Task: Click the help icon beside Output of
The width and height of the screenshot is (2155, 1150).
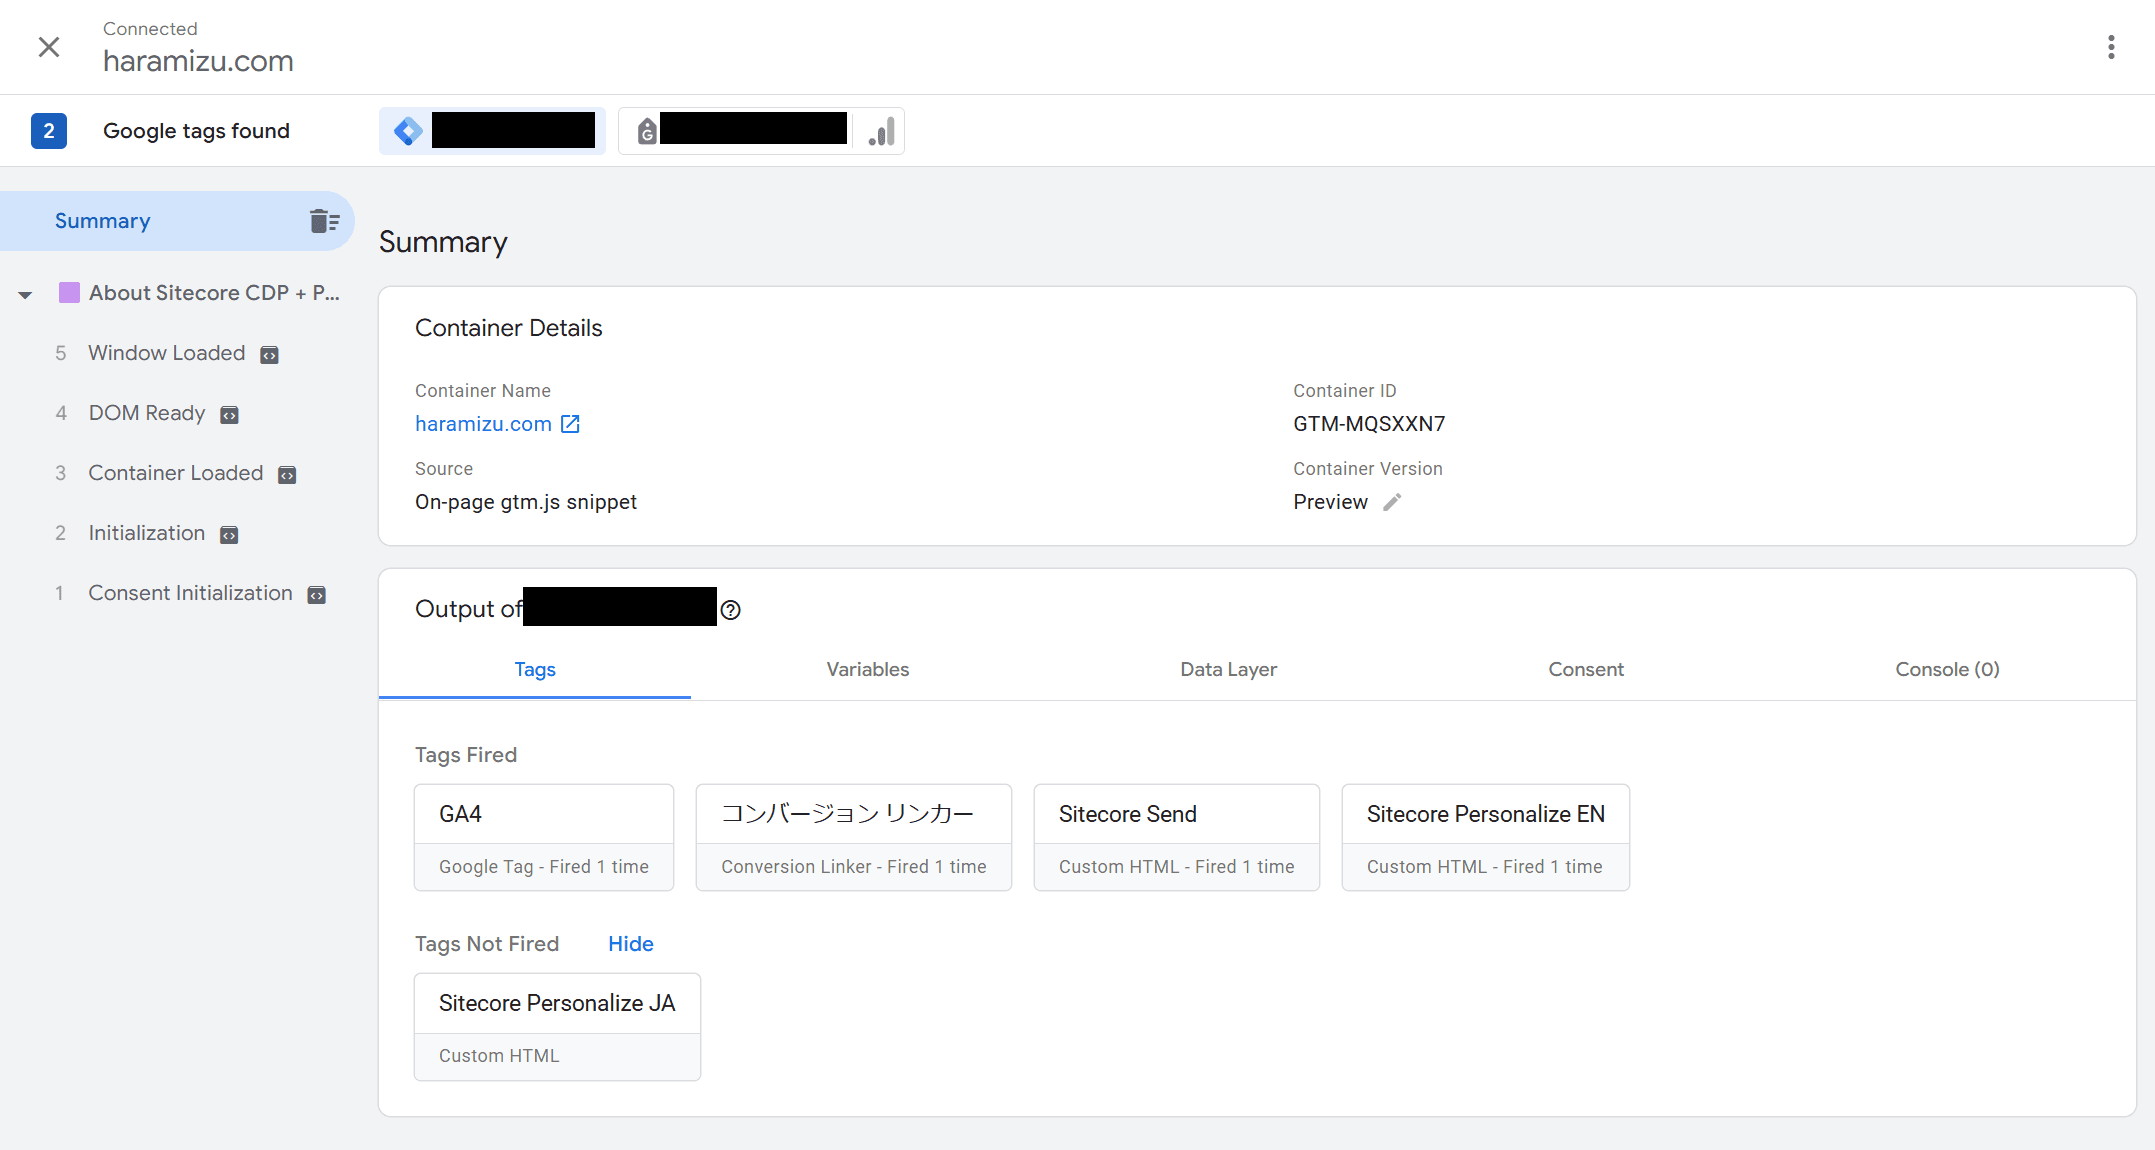Action: tap(731, 610)
